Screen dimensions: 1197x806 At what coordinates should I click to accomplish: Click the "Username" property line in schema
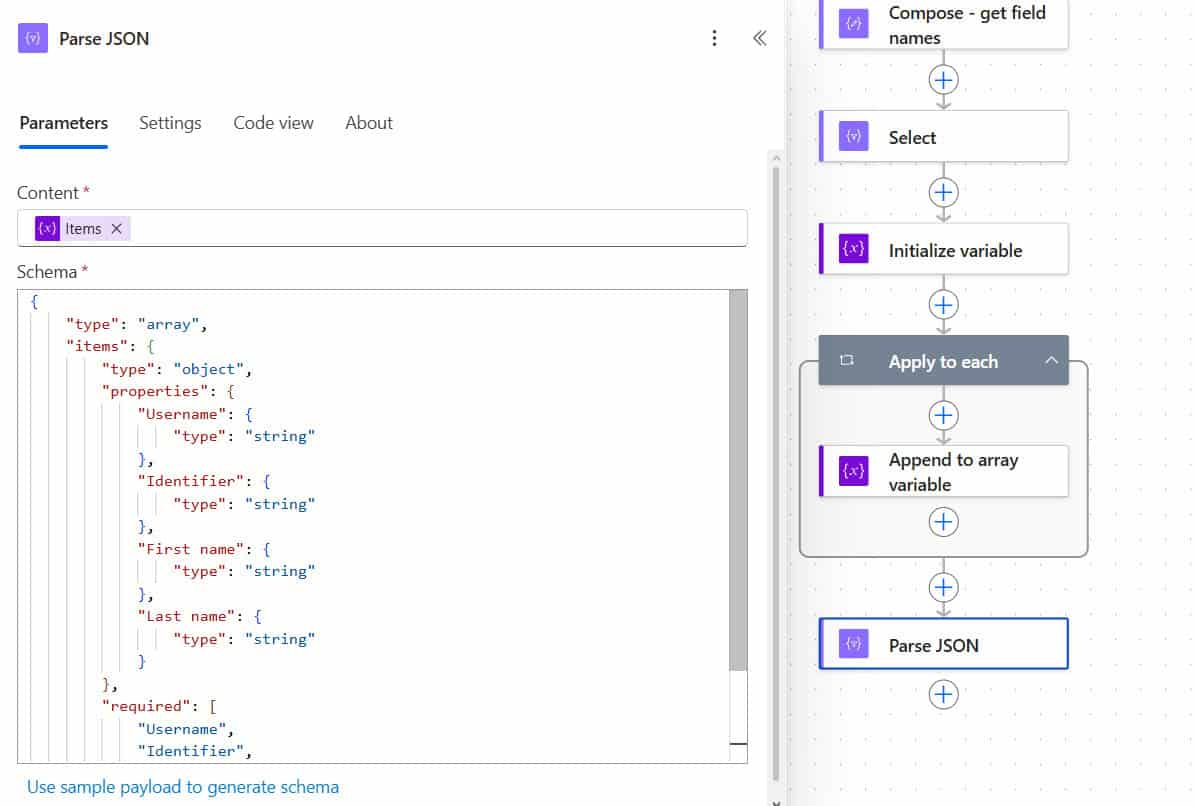coord(195,414)
